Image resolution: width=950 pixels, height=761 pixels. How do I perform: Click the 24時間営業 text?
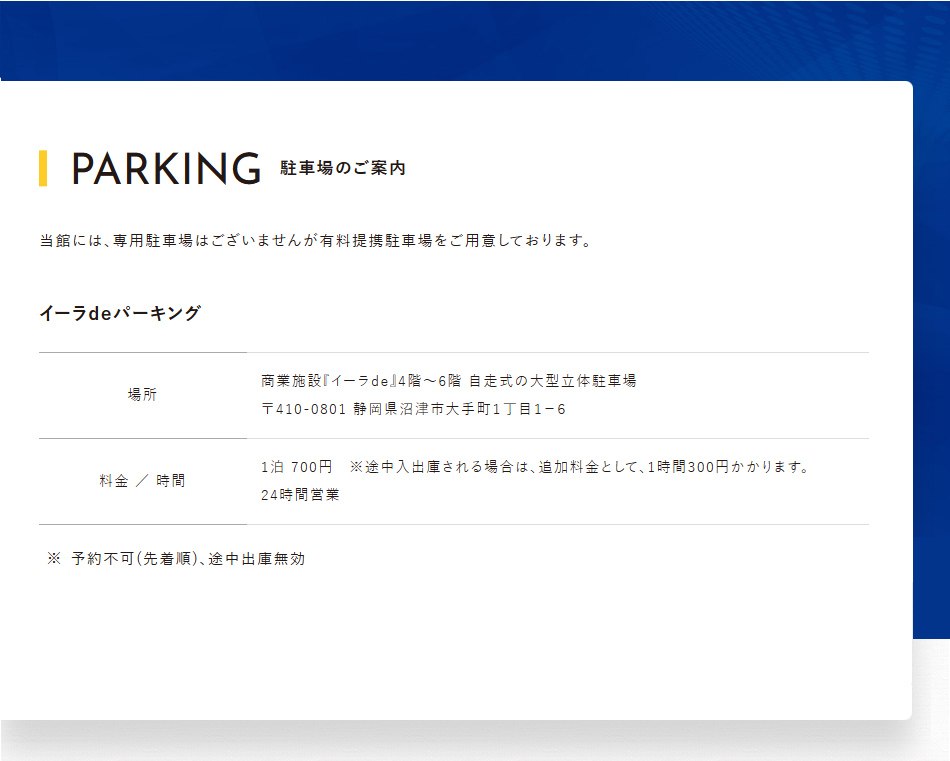point(300,495)
